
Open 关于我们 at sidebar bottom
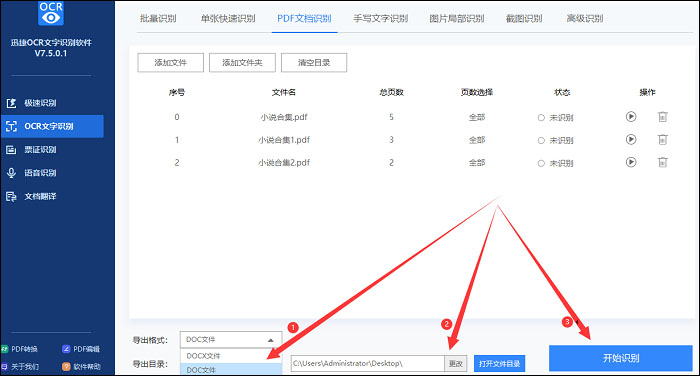tap(20, 367)
